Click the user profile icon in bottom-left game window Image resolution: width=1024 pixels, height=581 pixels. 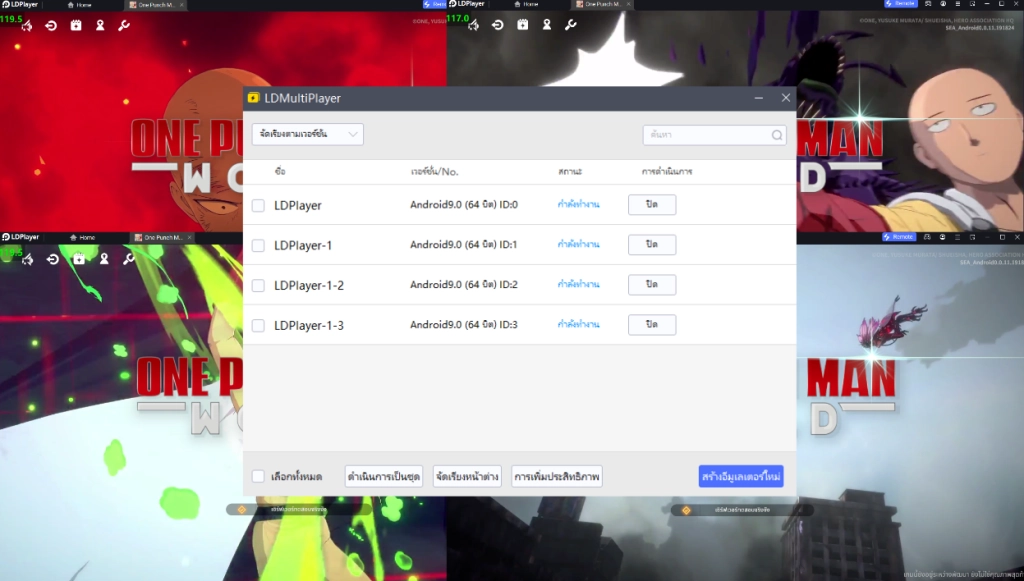[x=104, y=259]
